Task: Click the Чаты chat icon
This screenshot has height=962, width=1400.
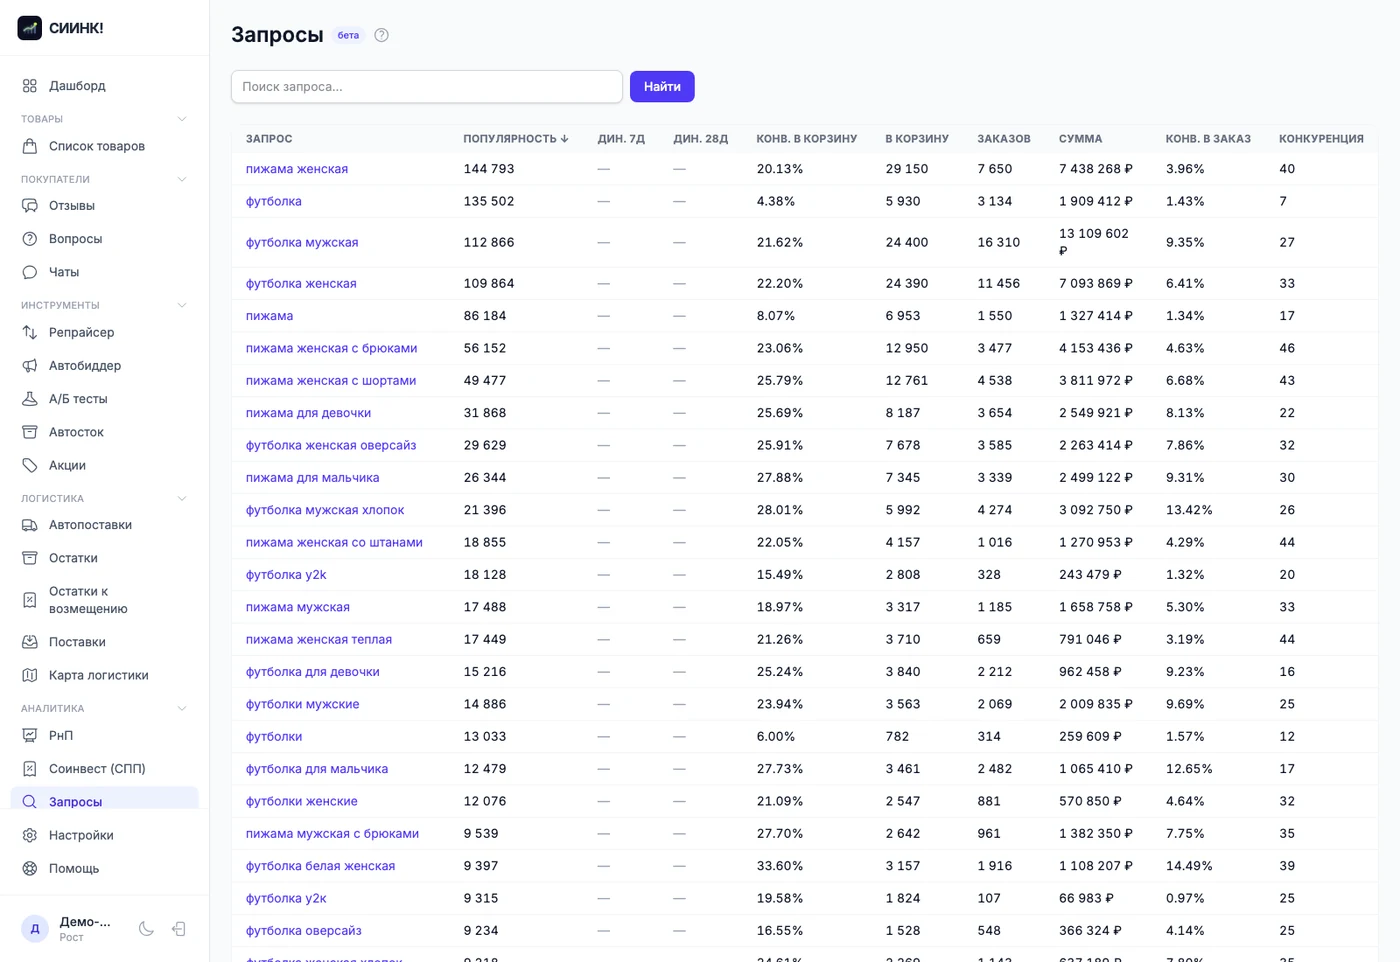Action: pyautogui.click(x=30, y=272)
